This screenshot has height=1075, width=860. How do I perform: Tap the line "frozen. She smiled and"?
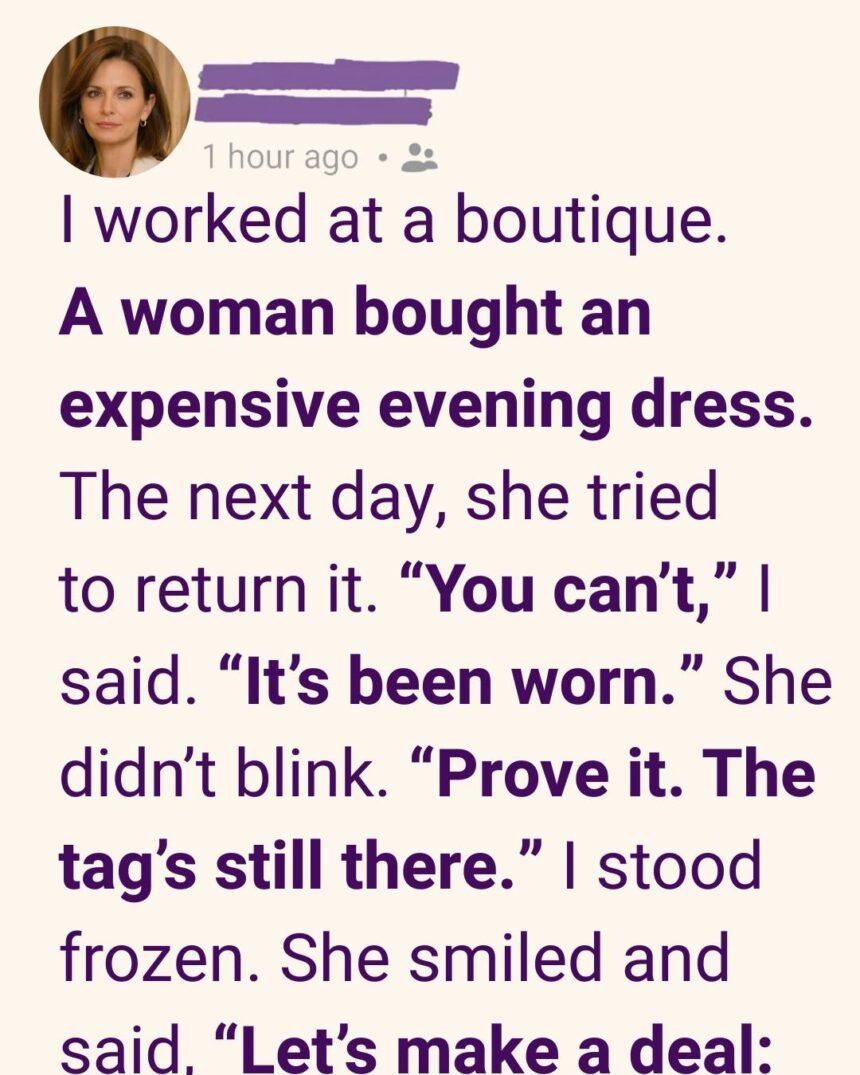pyautogui.click(x=394, y=958)
